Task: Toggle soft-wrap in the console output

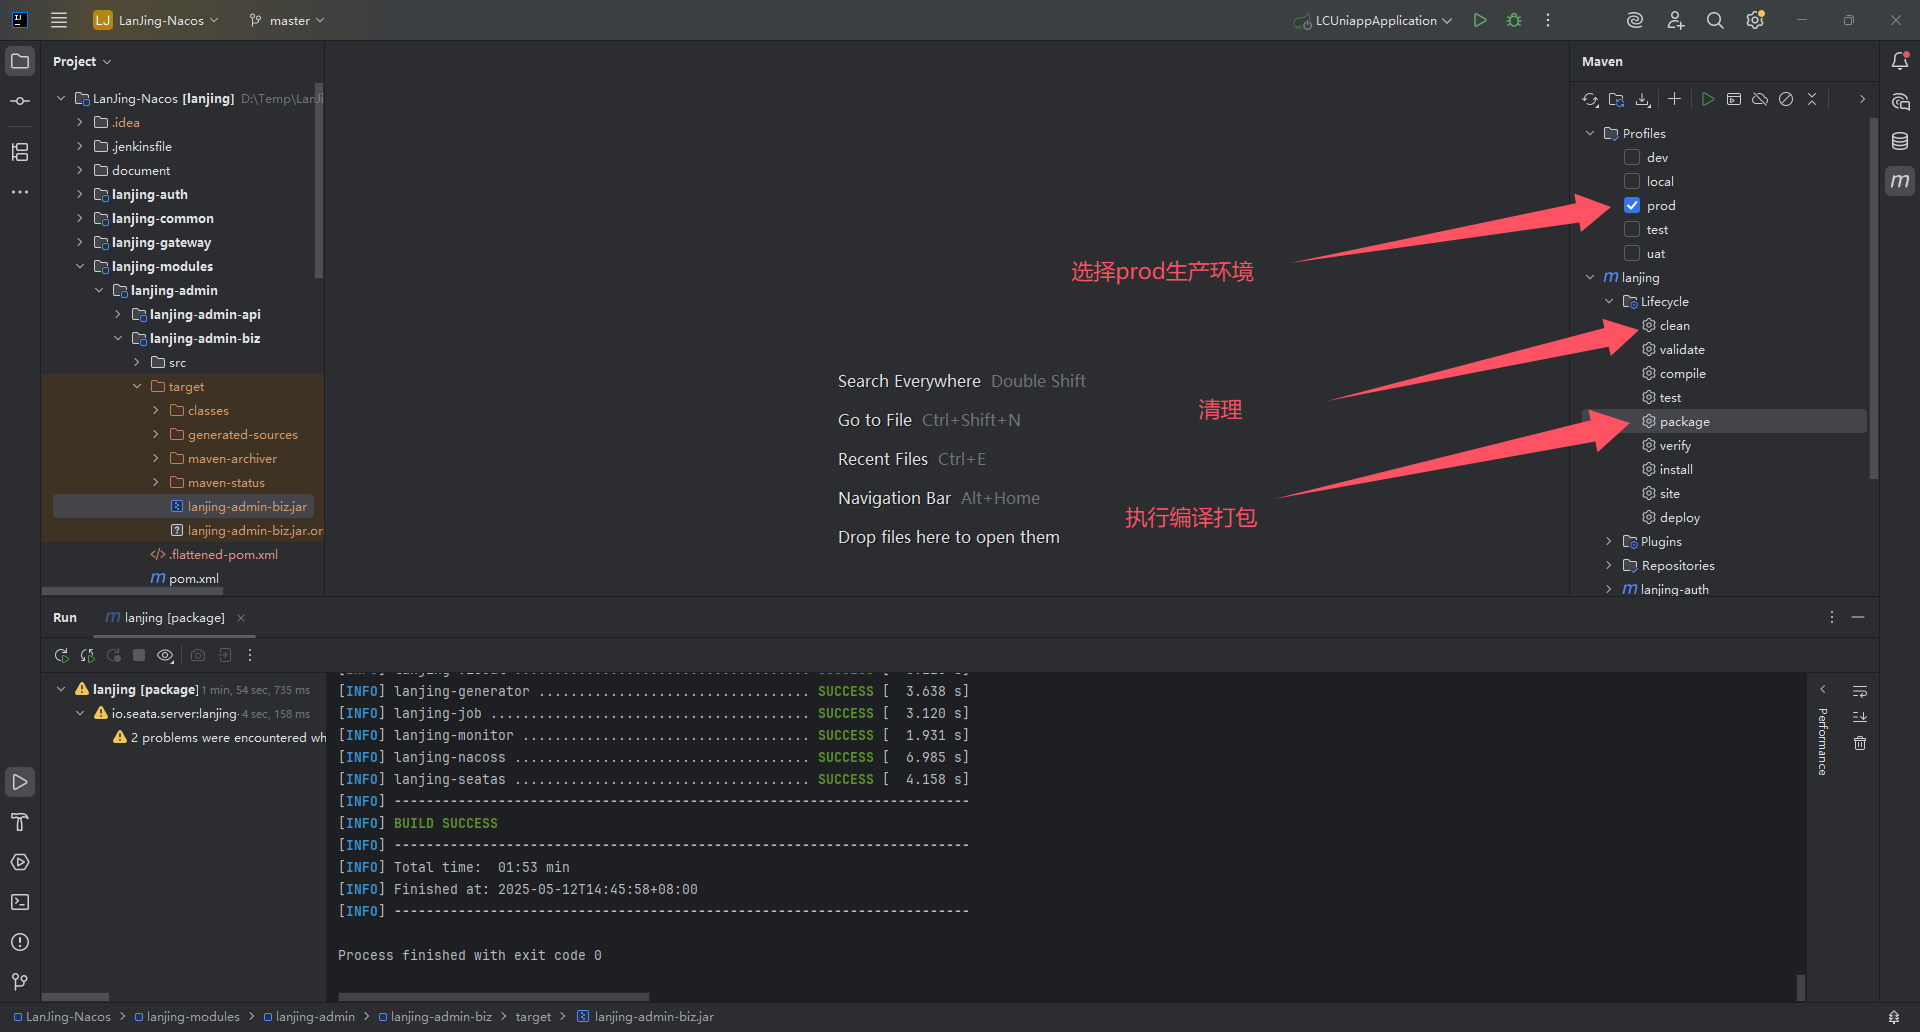Action: (1860, 691)
